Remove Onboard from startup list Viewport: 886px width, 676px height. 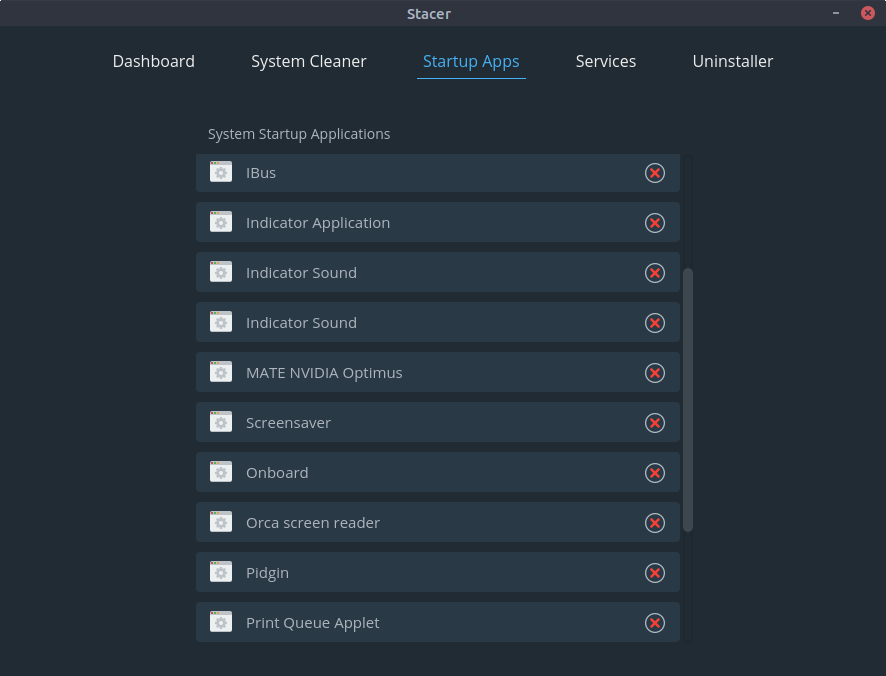[654, 473]
